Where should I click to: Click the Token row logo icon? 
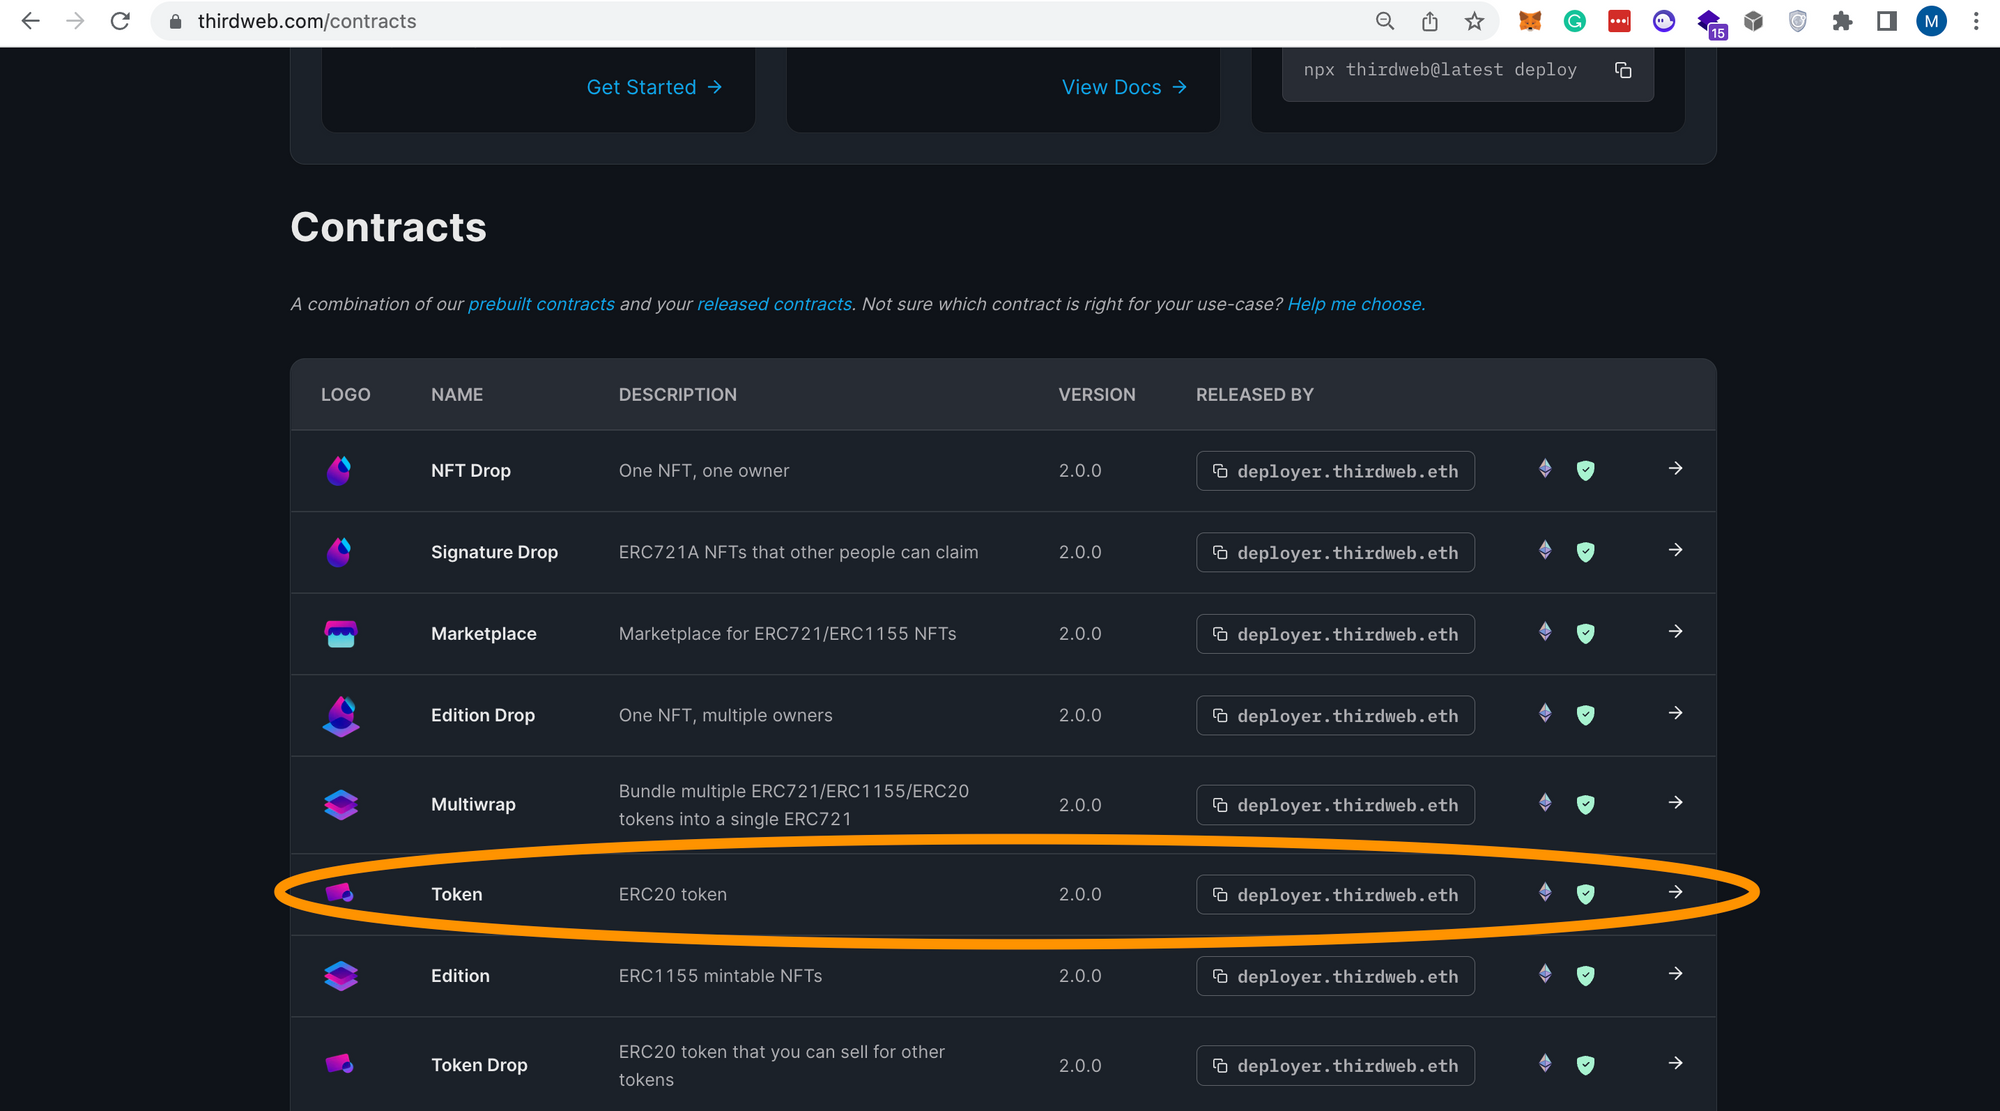340,893
